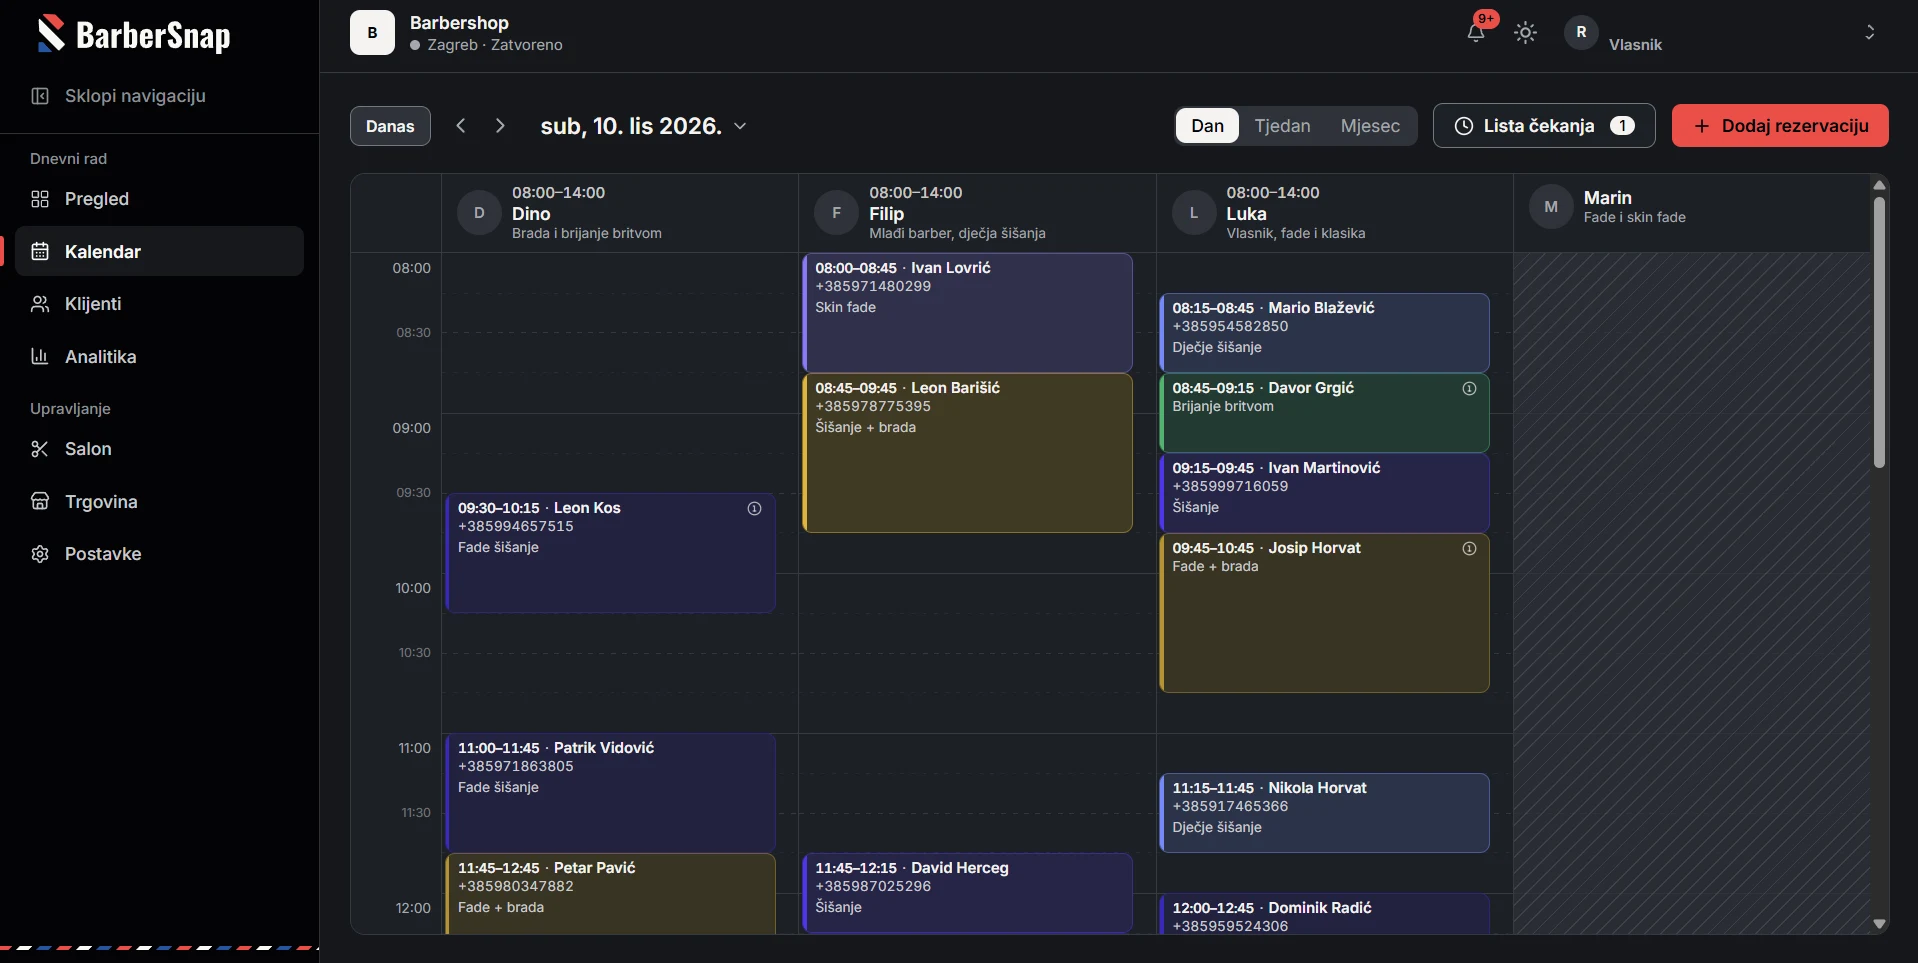Select Kalendar in sidebar
Screen dimensions: 1918x963
[x=159, y=251]
